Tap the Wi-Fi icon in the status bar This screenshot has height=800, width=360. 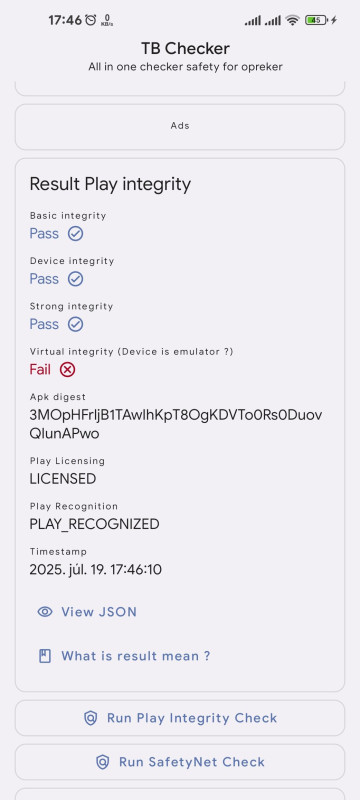(292, 20)
